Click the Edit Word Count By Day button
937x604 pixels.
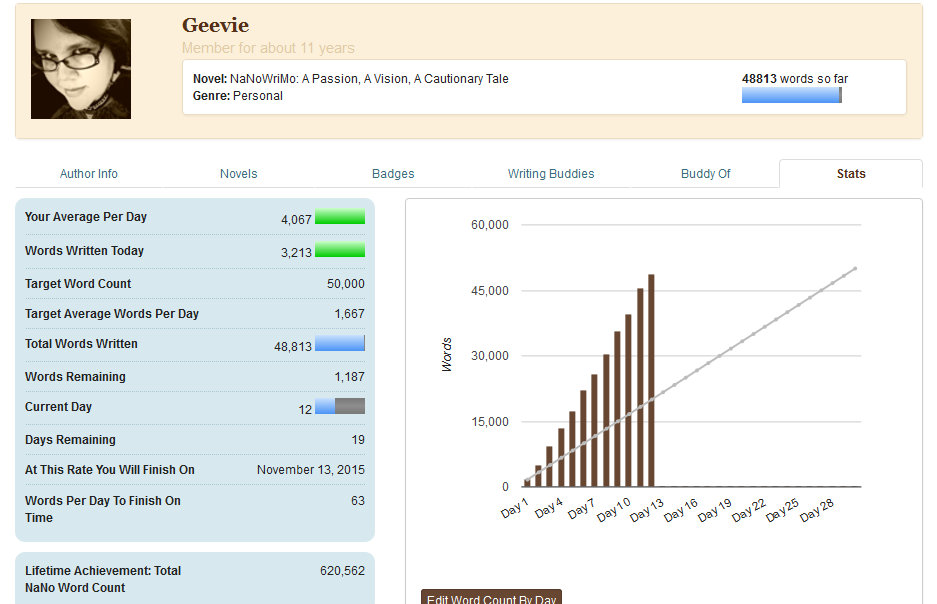pos(491,597)
